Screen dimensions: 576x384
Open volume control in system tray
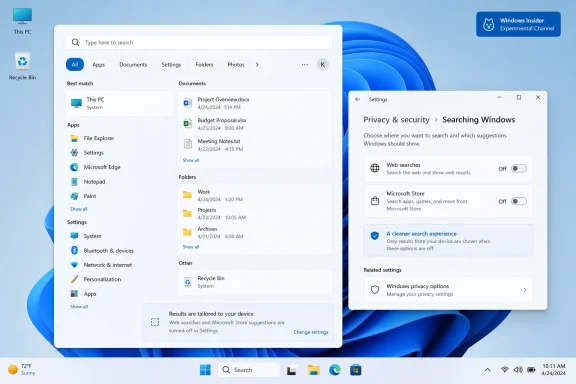[518, 370]
